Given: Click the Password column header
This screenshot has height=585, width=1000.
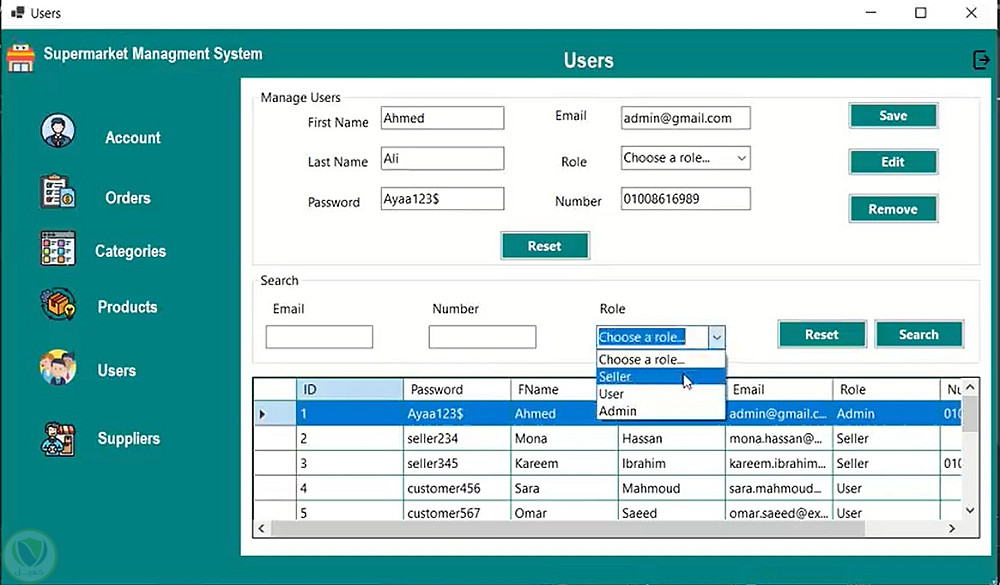Looking at the screenshot, I should tap(457, 389).
